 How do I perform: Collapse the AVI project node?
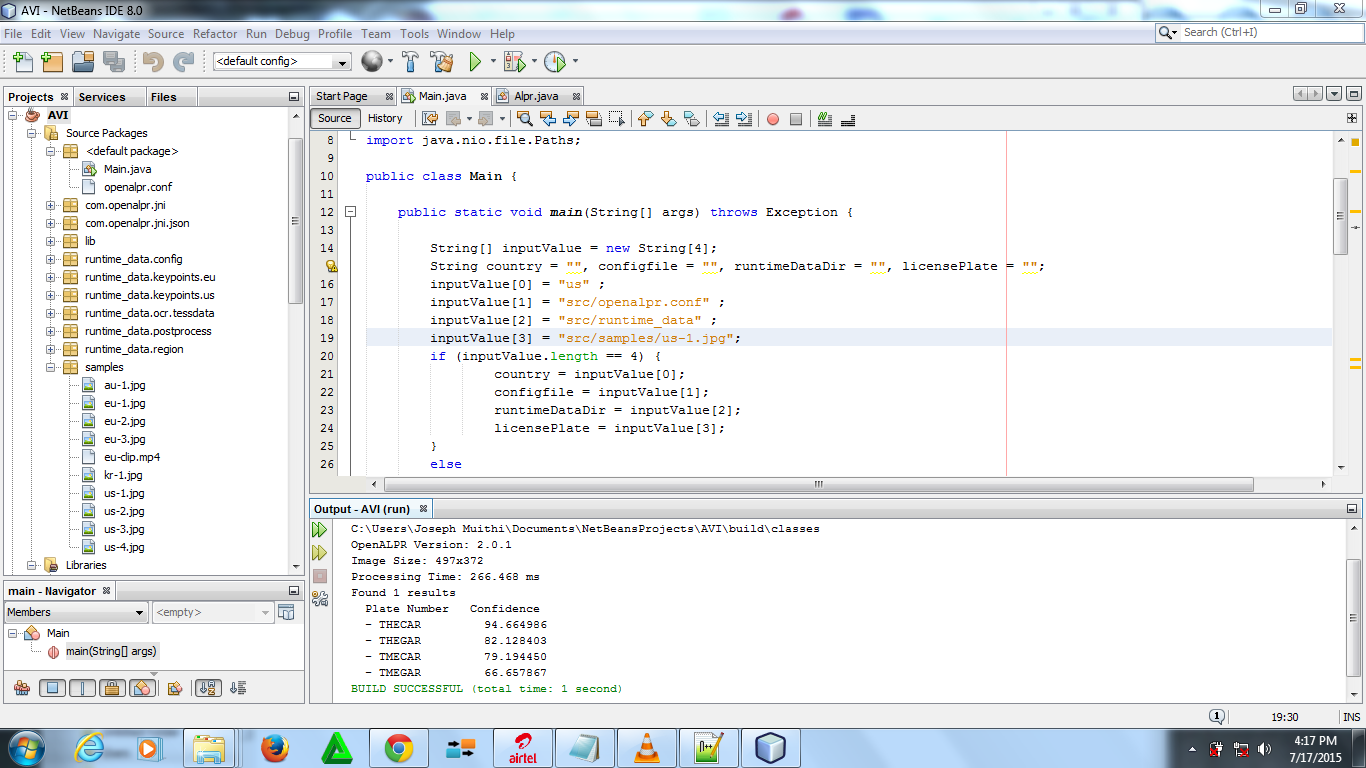(x=13, y=115)
